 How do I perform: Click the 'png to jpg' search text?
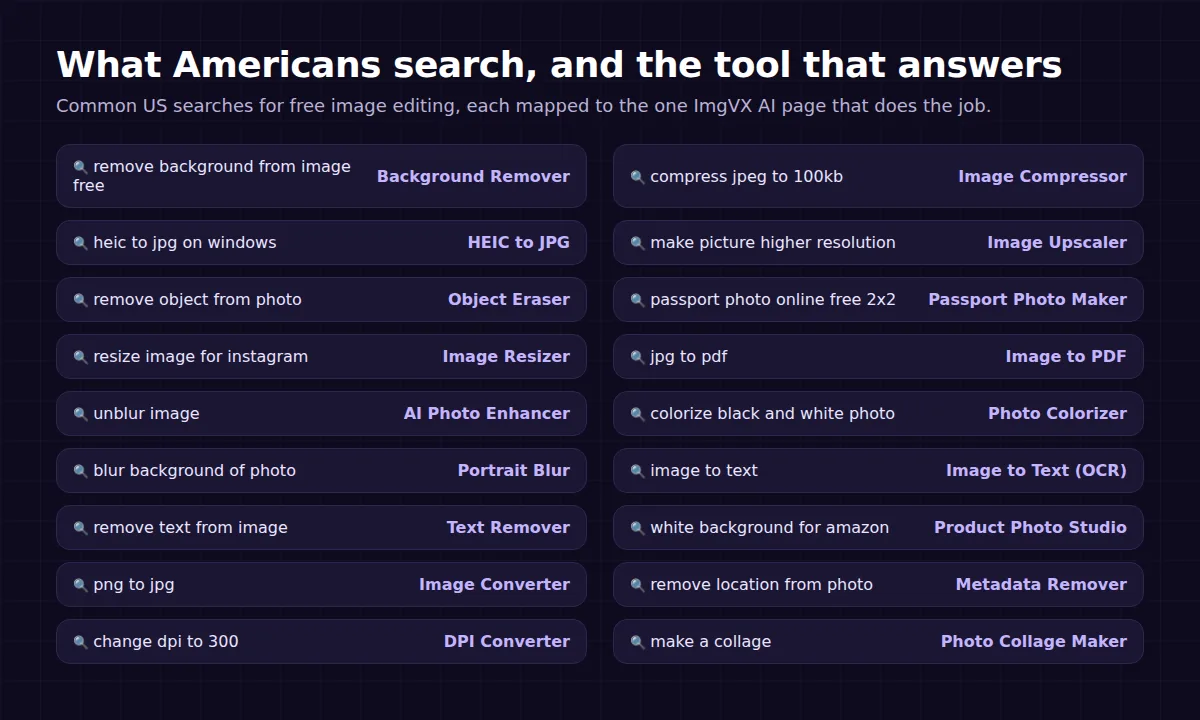(x=134, y=584)
